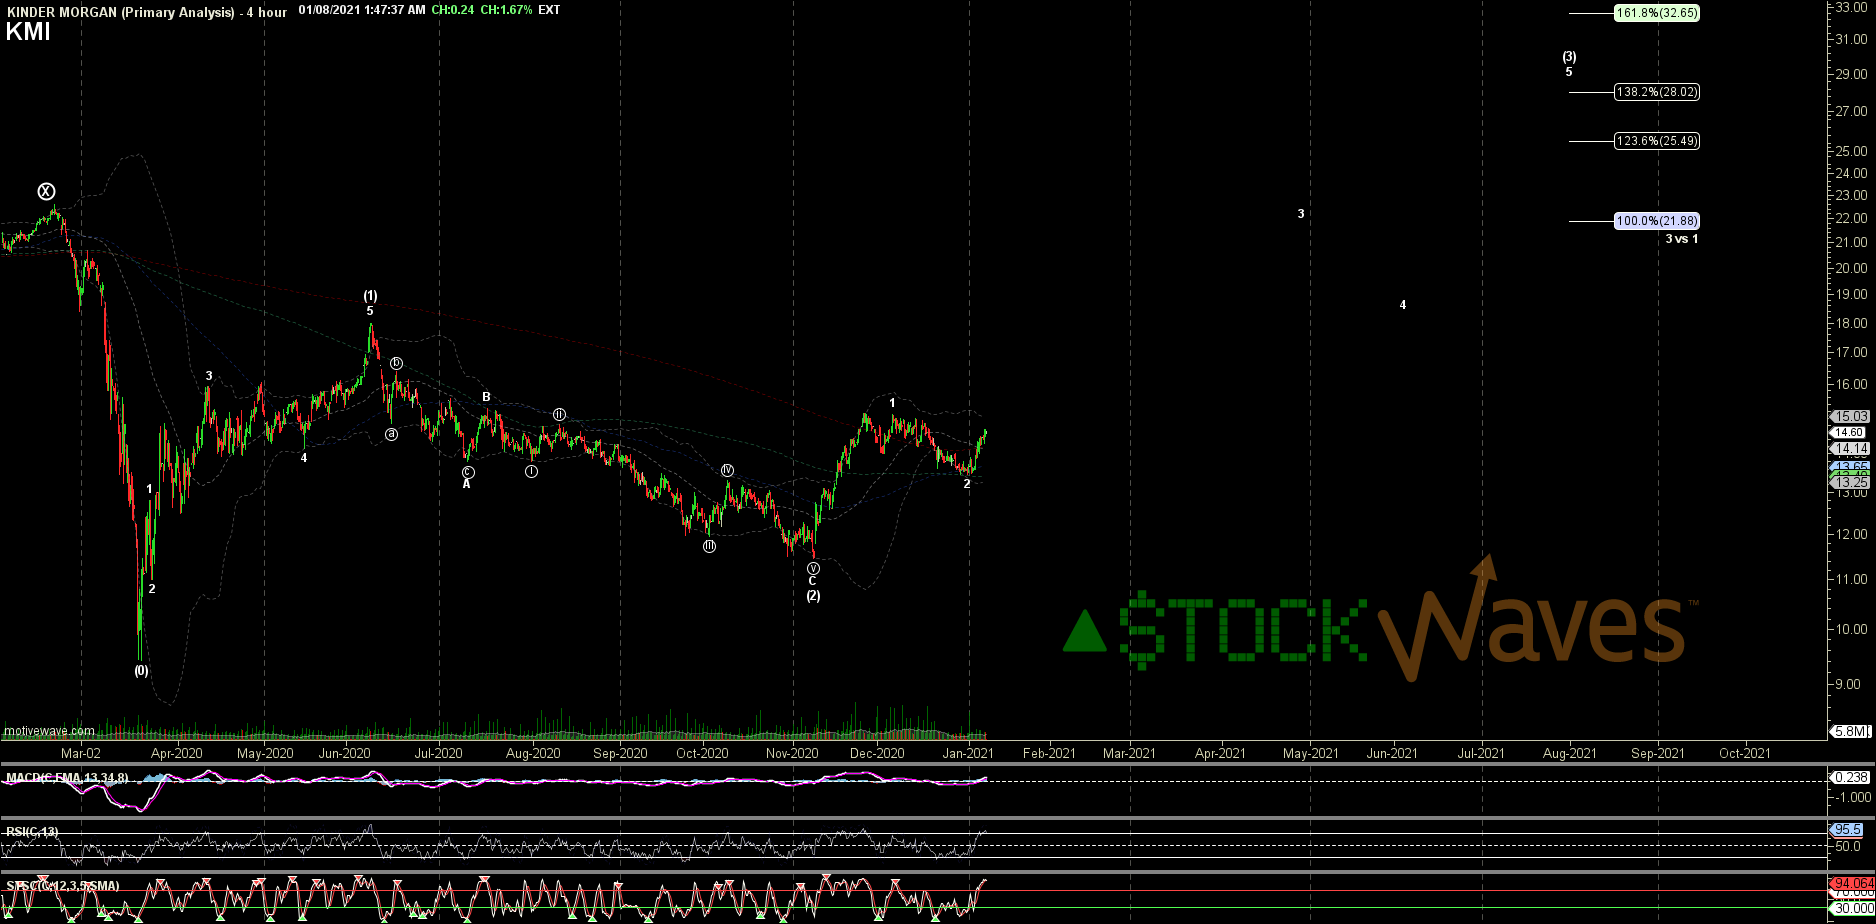Click the 100.0%(21.88) Fibonacci label
This screenshot has width=1876, height=924.
pos(1656,221)
